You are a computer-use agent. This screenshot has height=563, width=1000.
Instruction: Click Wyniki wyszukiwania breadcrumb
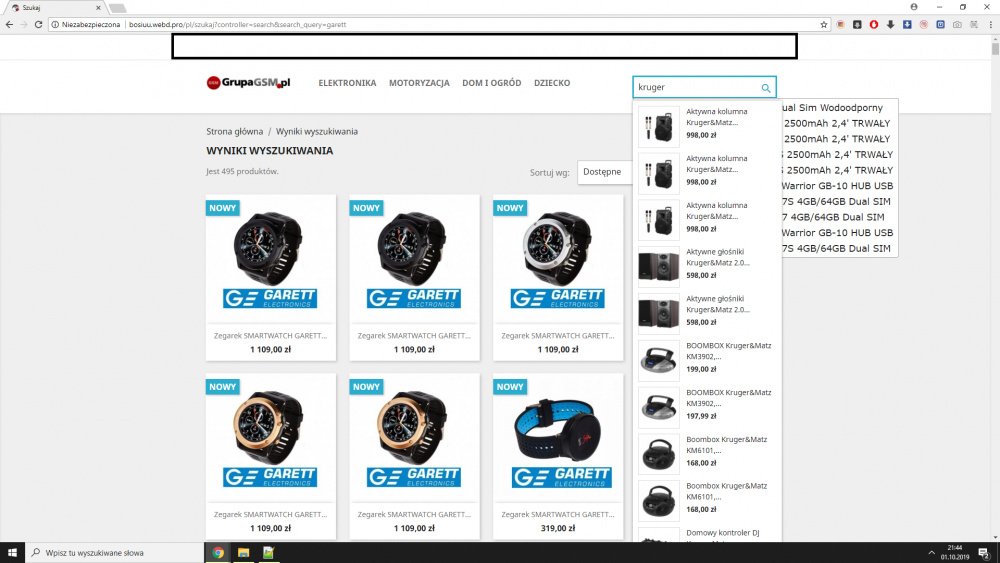pos(316,131)
